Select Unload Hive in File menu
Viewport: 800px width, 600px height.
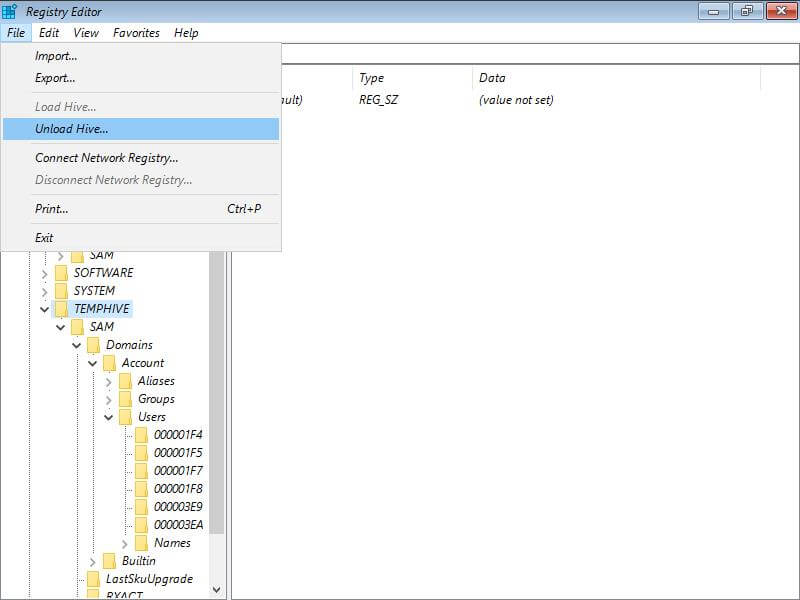[141, 129]
